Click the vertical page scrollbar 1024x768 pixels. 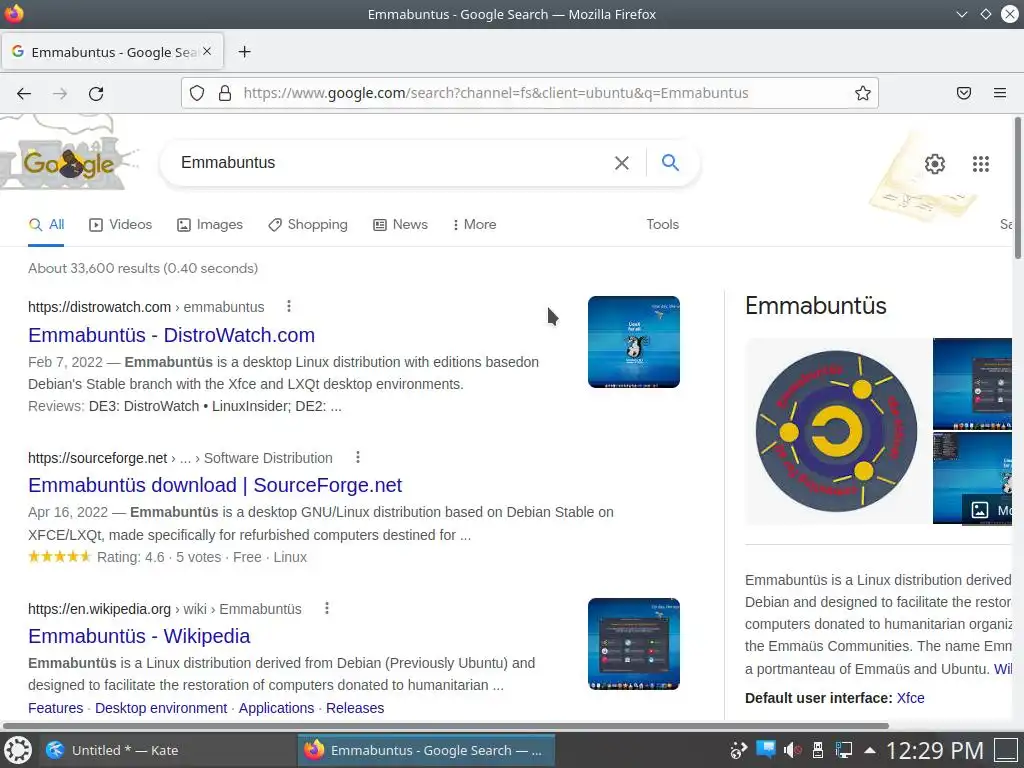(1018, 187)
